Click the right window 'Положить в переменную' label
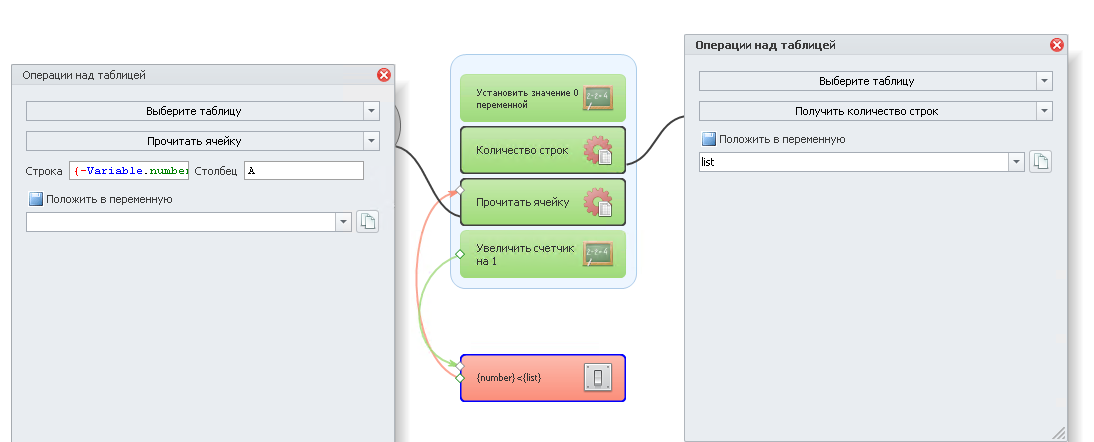The width and height of the screenshot is (1094, 442). point(782,139)
